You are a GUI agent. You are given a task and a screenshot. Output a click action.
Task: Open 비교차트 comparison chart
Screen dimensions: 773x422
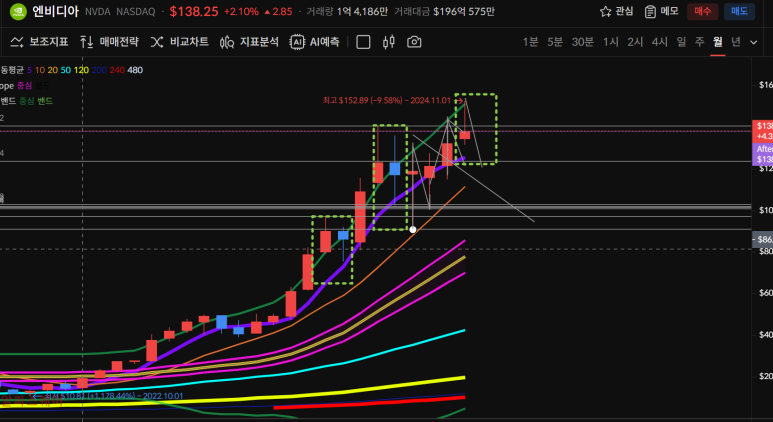point(179,42)
